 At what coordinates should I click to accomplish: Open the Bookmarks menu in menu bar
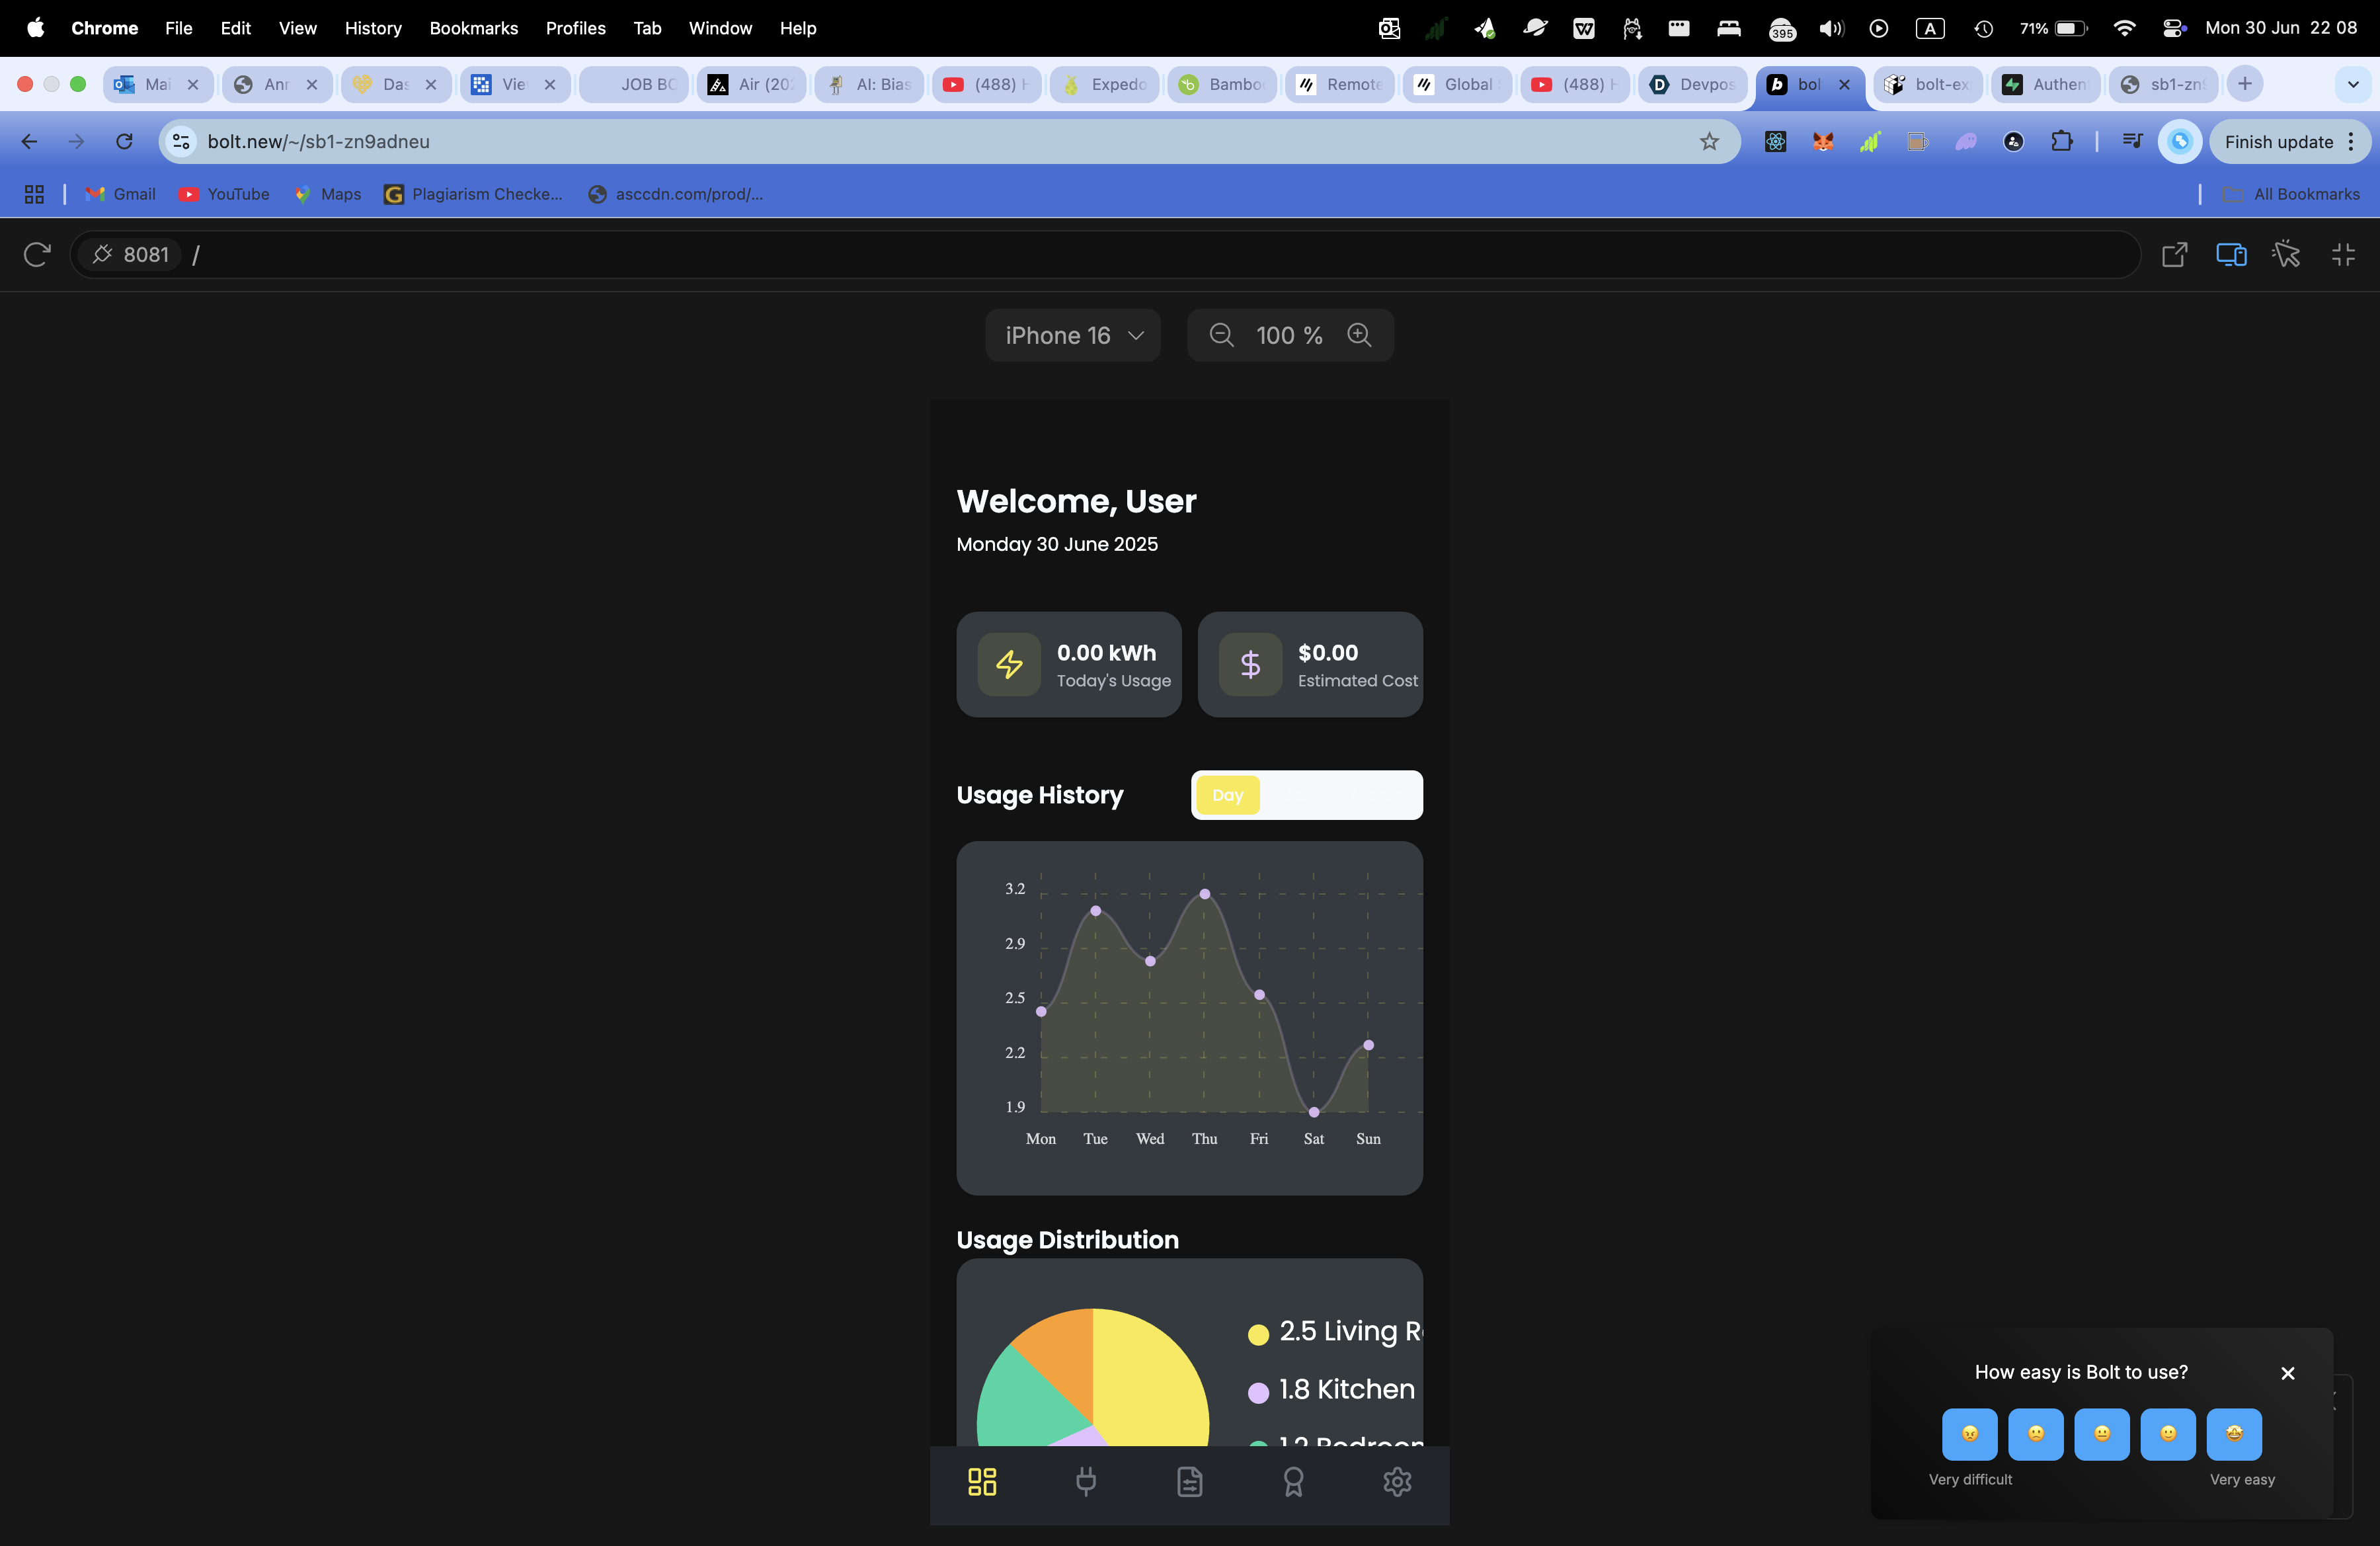473,28
